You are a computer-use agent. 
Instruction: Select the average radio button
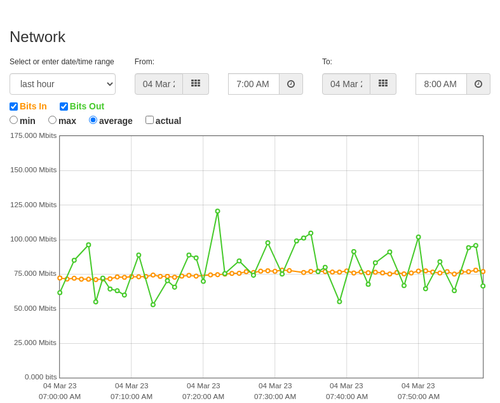pos(93,120)
